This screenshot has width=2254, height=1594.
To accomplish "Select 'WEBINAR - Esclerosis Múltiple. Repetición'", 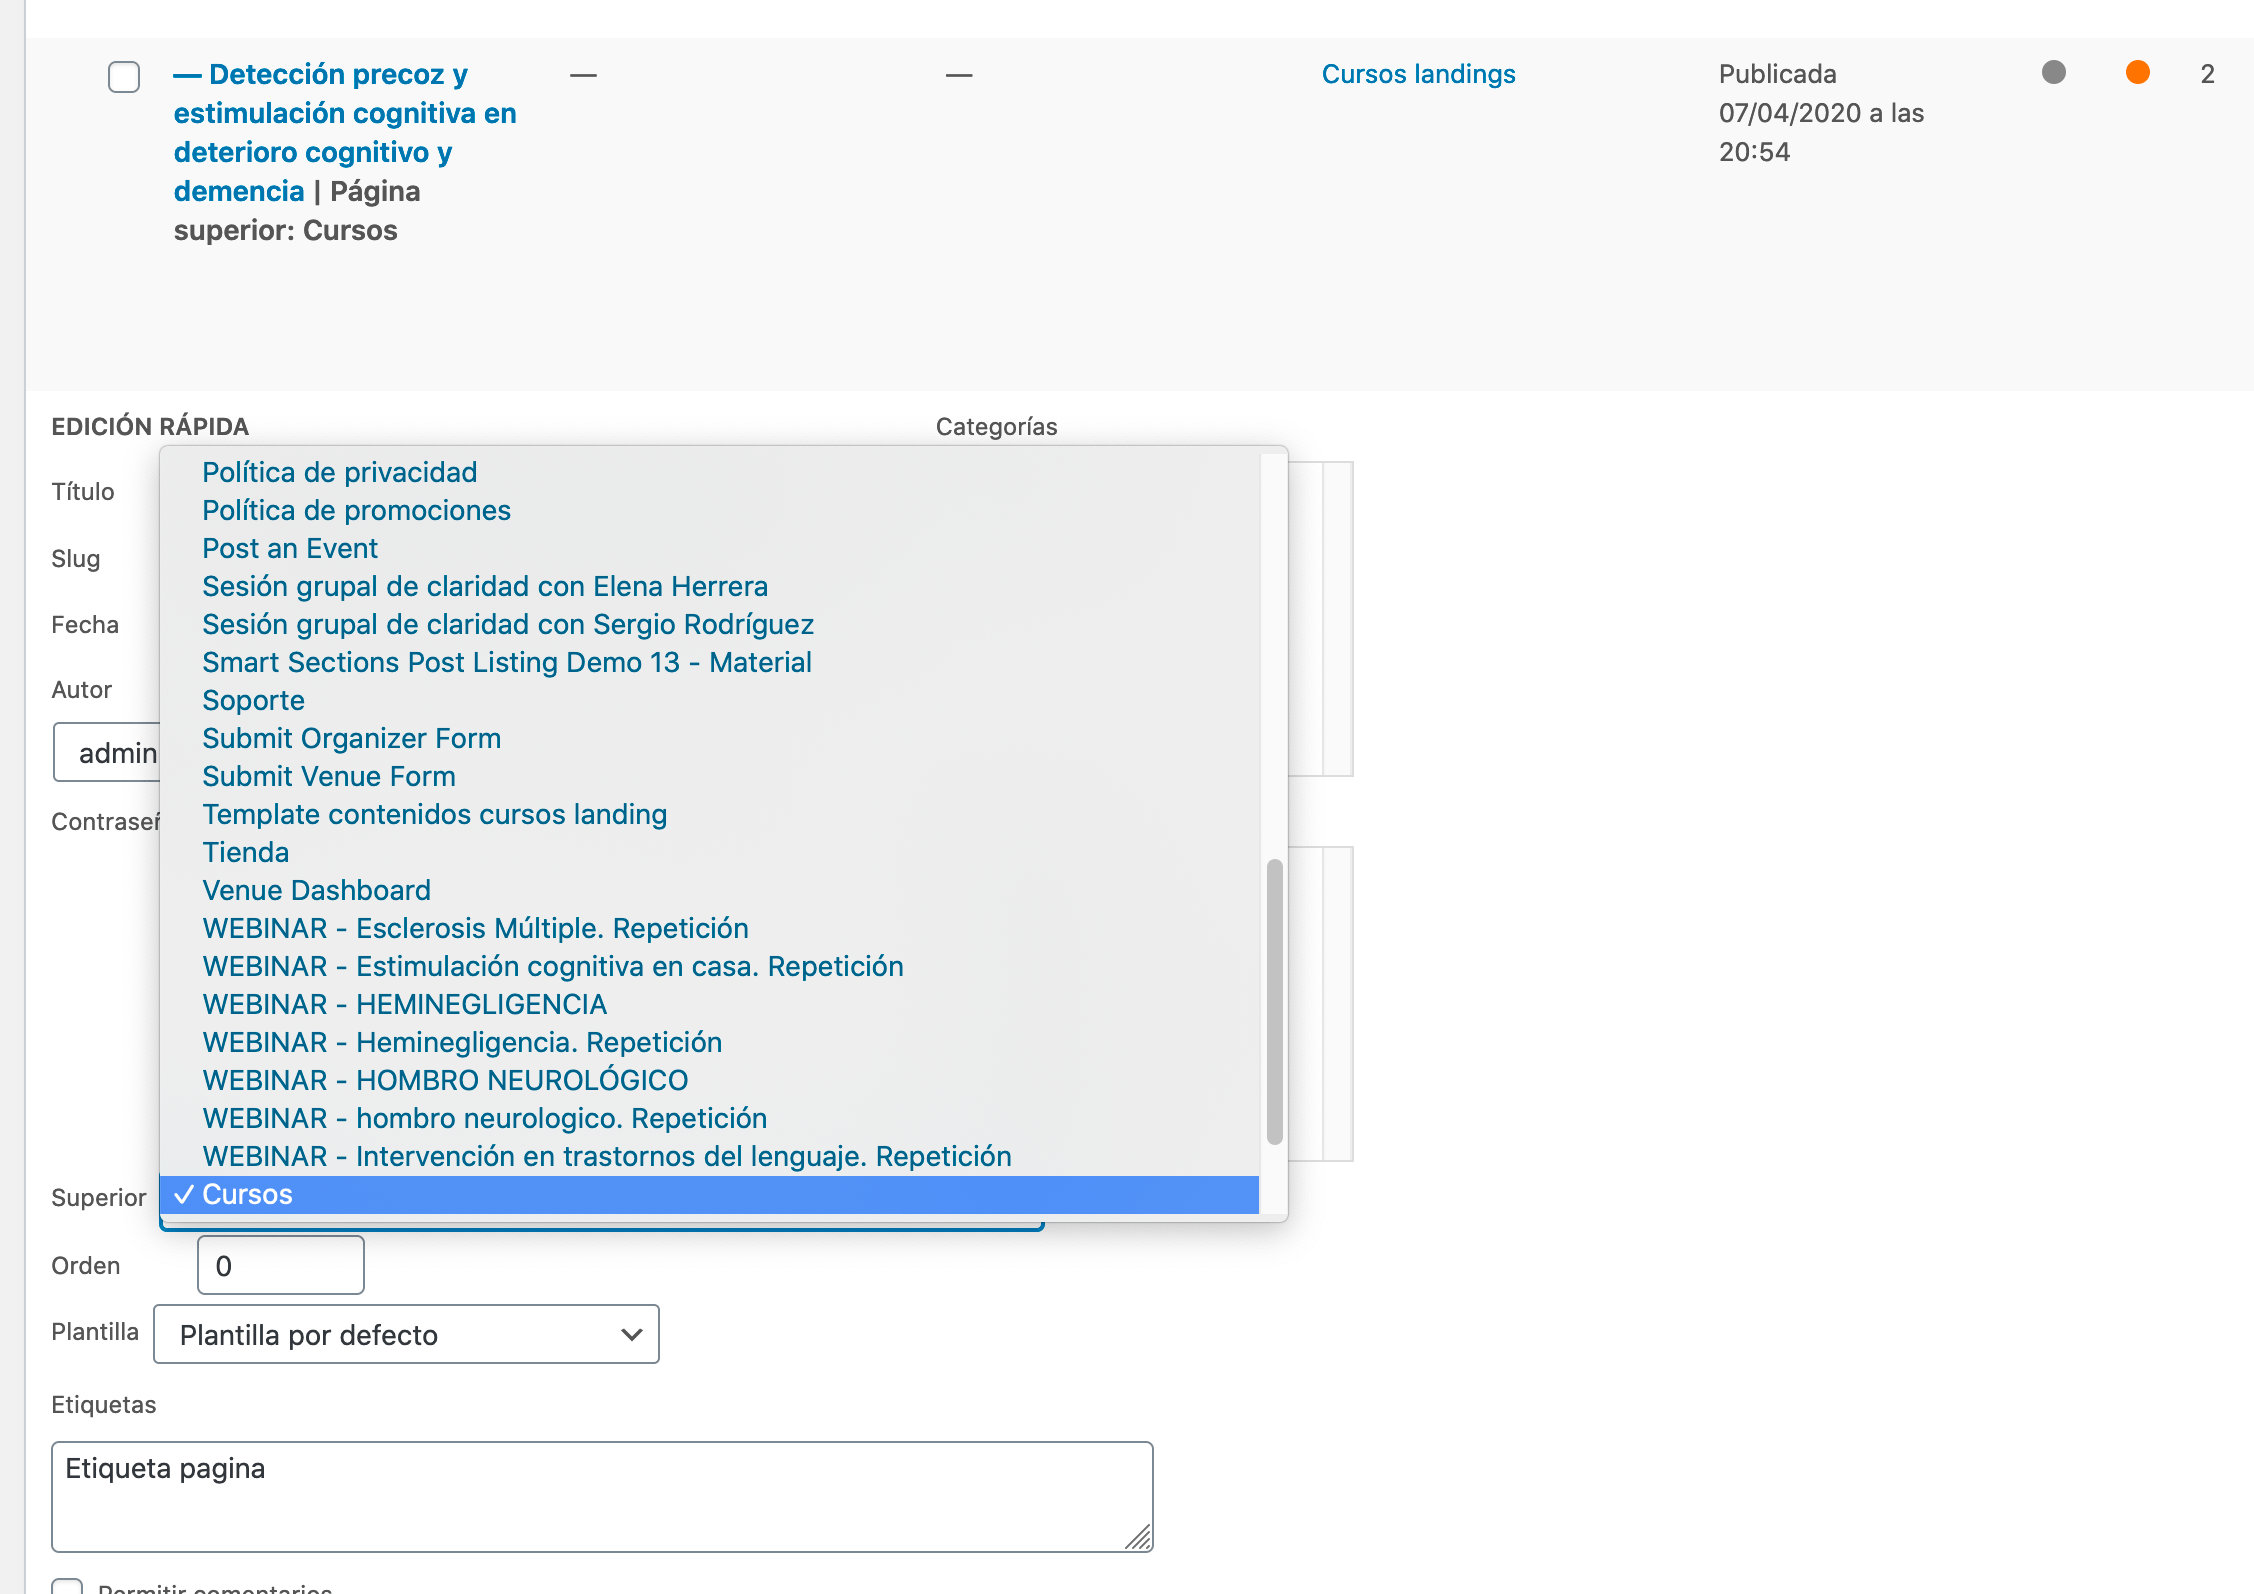I will 709,928.
